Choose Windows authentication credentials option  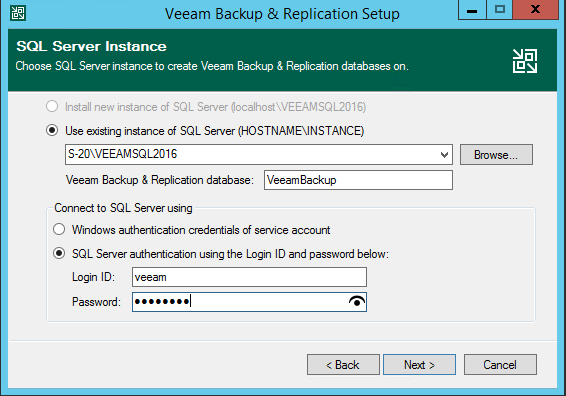(x=59, y=229)
